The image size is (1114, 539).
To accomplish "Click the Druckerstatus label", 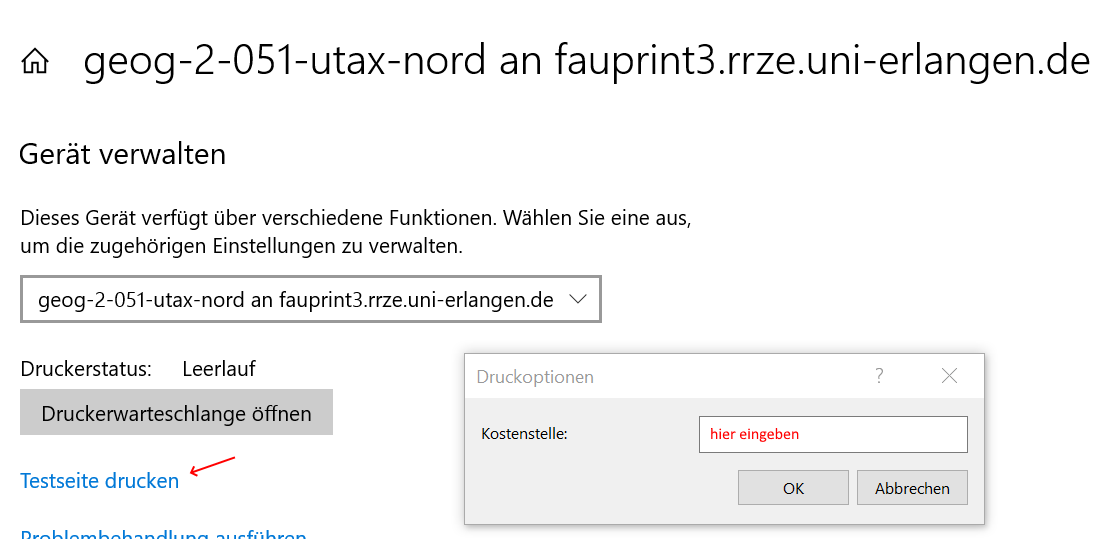I will (86, 369).
